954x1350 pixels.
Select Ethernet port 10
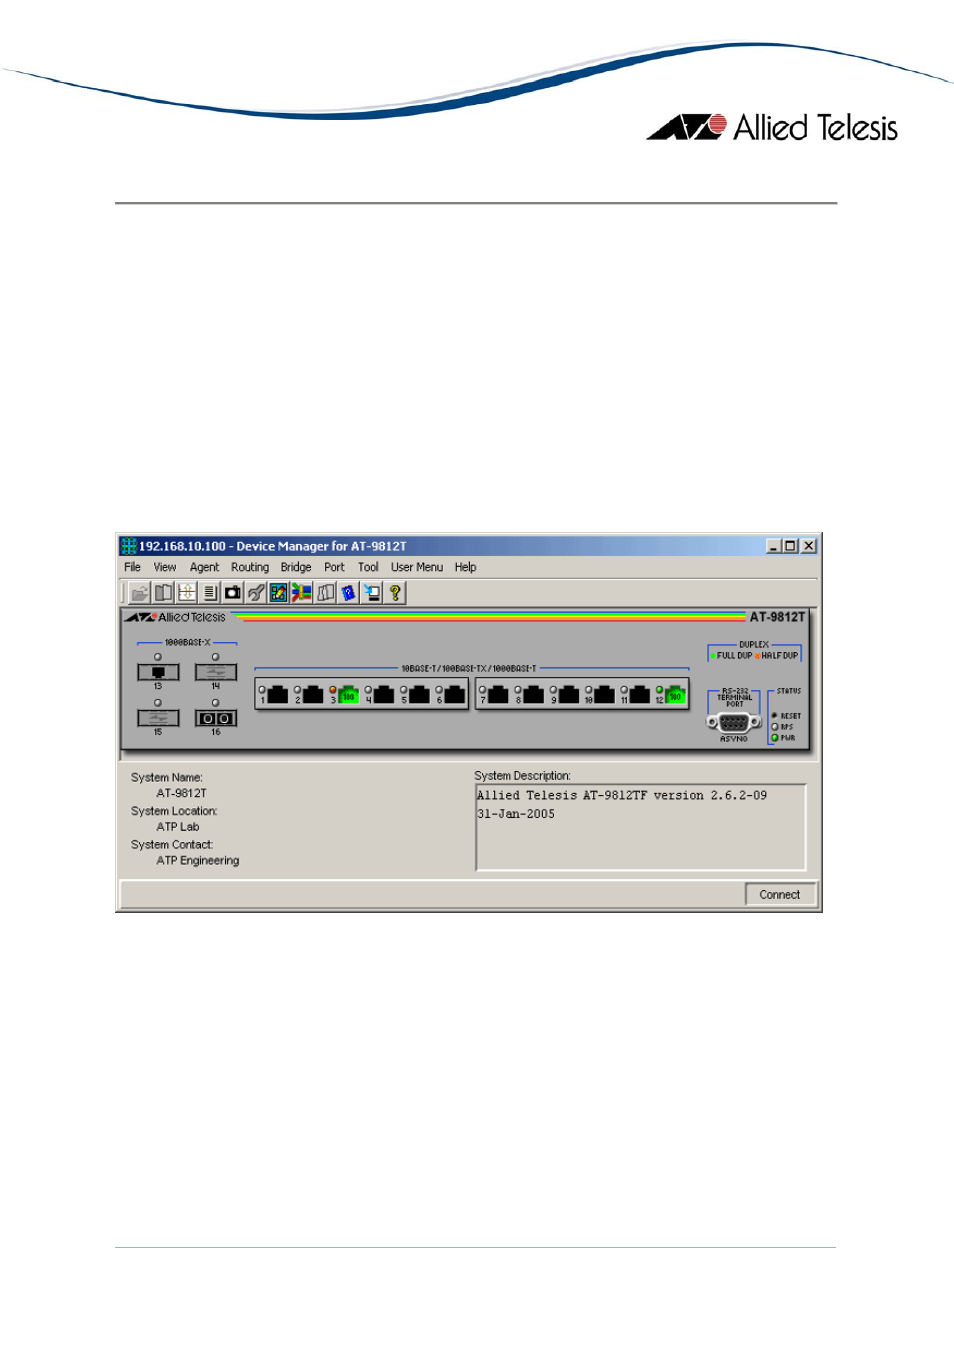point(604,694)
